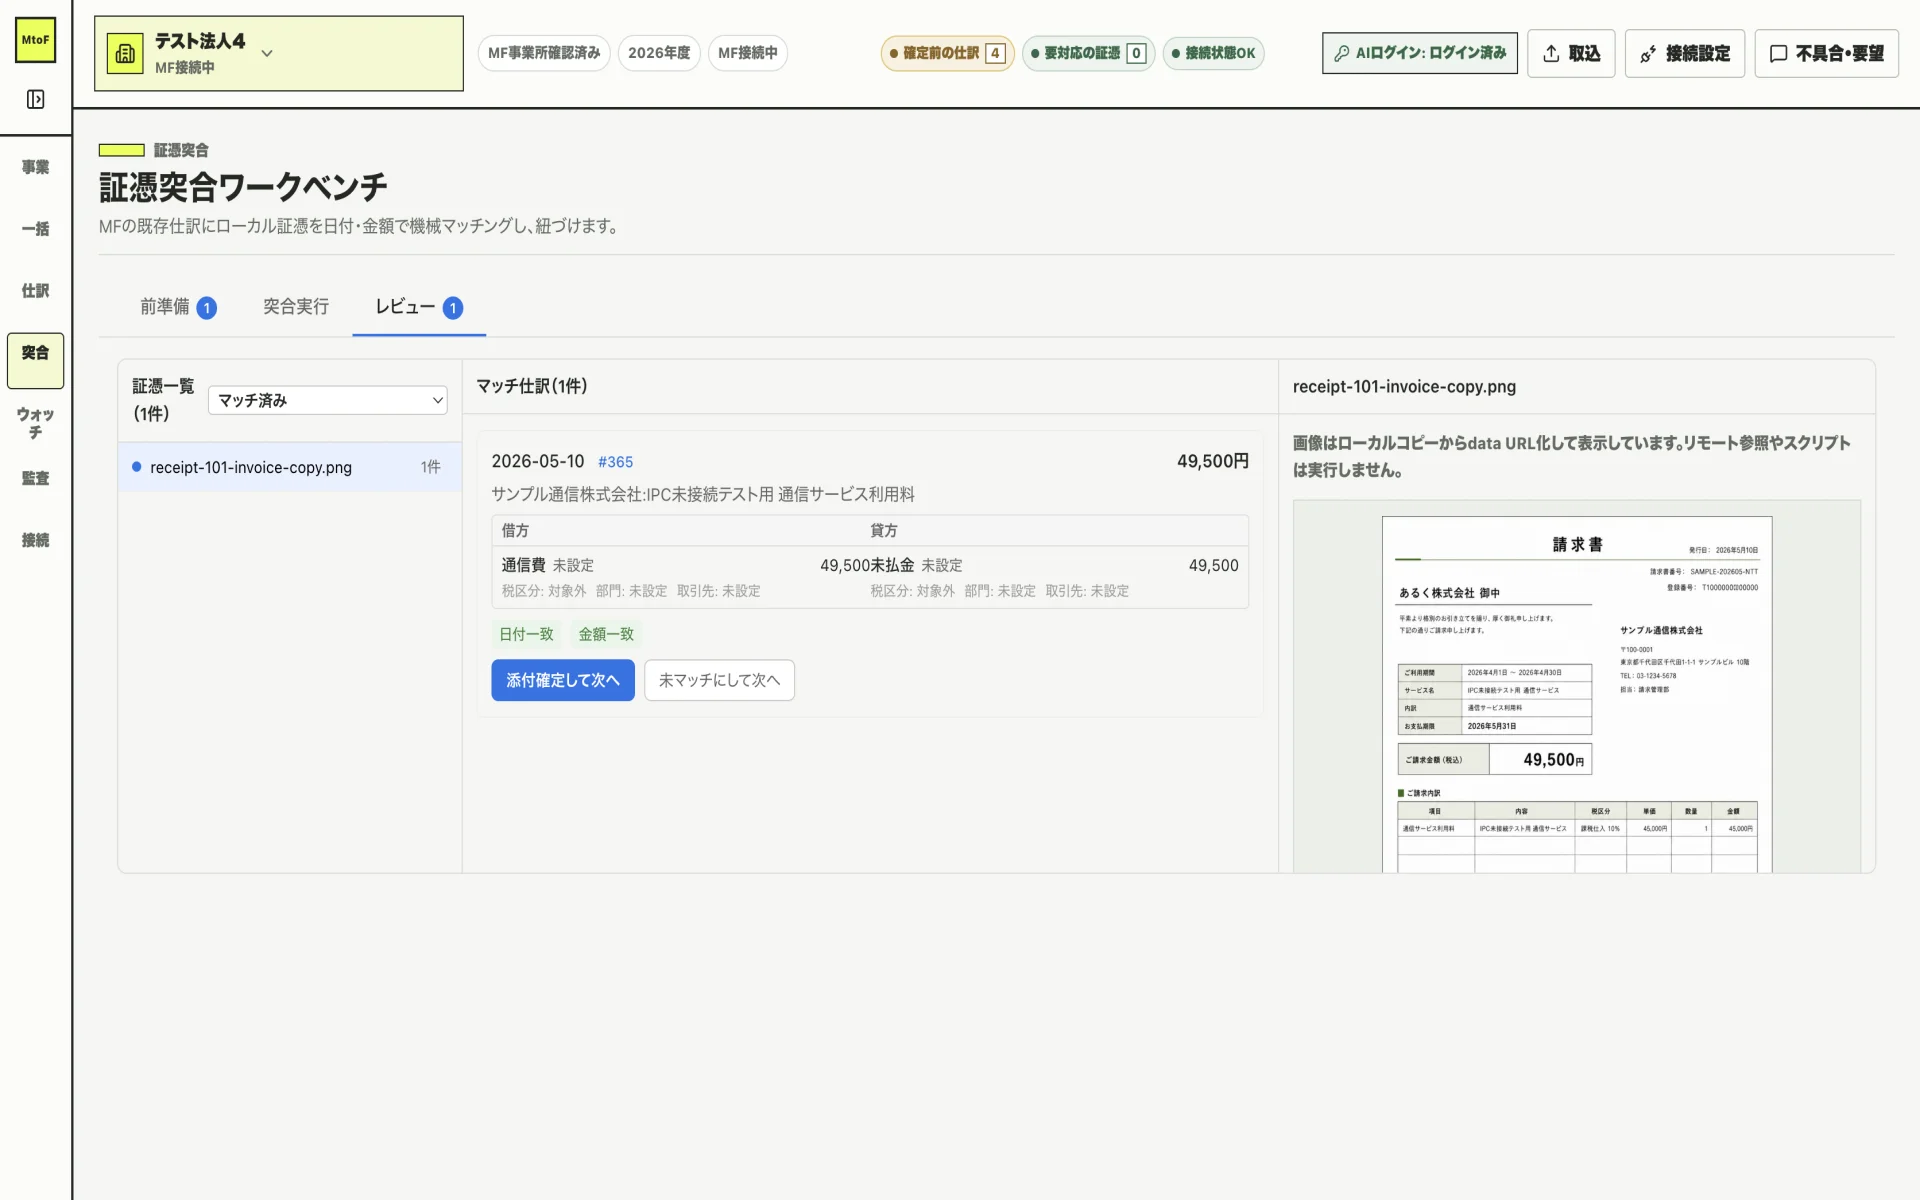Image resolution: width=1920 pixels, height=1200 pixels.
Task: Click the 金額一致 tag
Action: coord(606,634)
